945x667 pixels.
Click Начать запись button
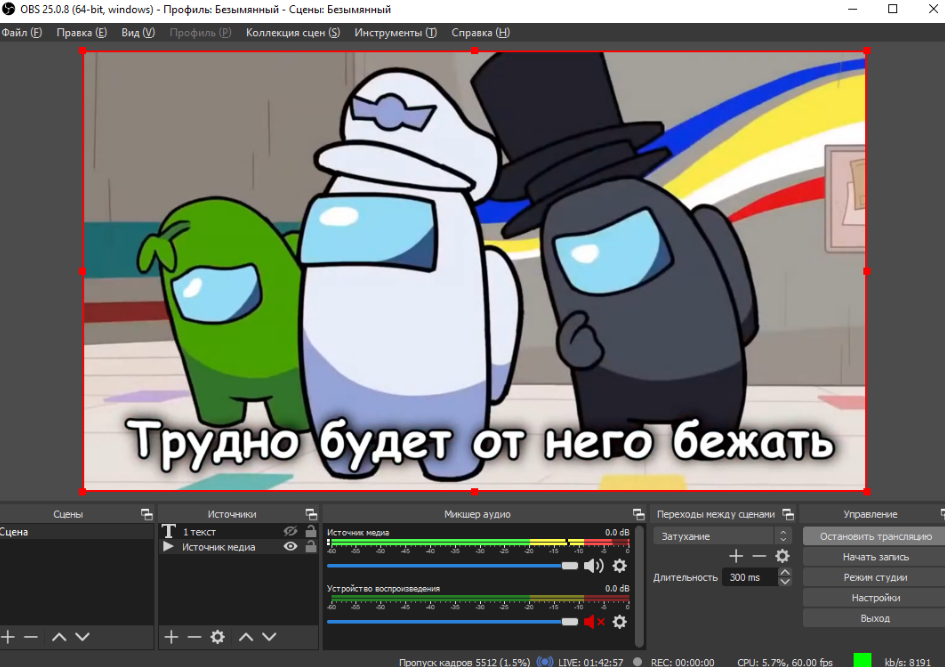coord(875,557)
